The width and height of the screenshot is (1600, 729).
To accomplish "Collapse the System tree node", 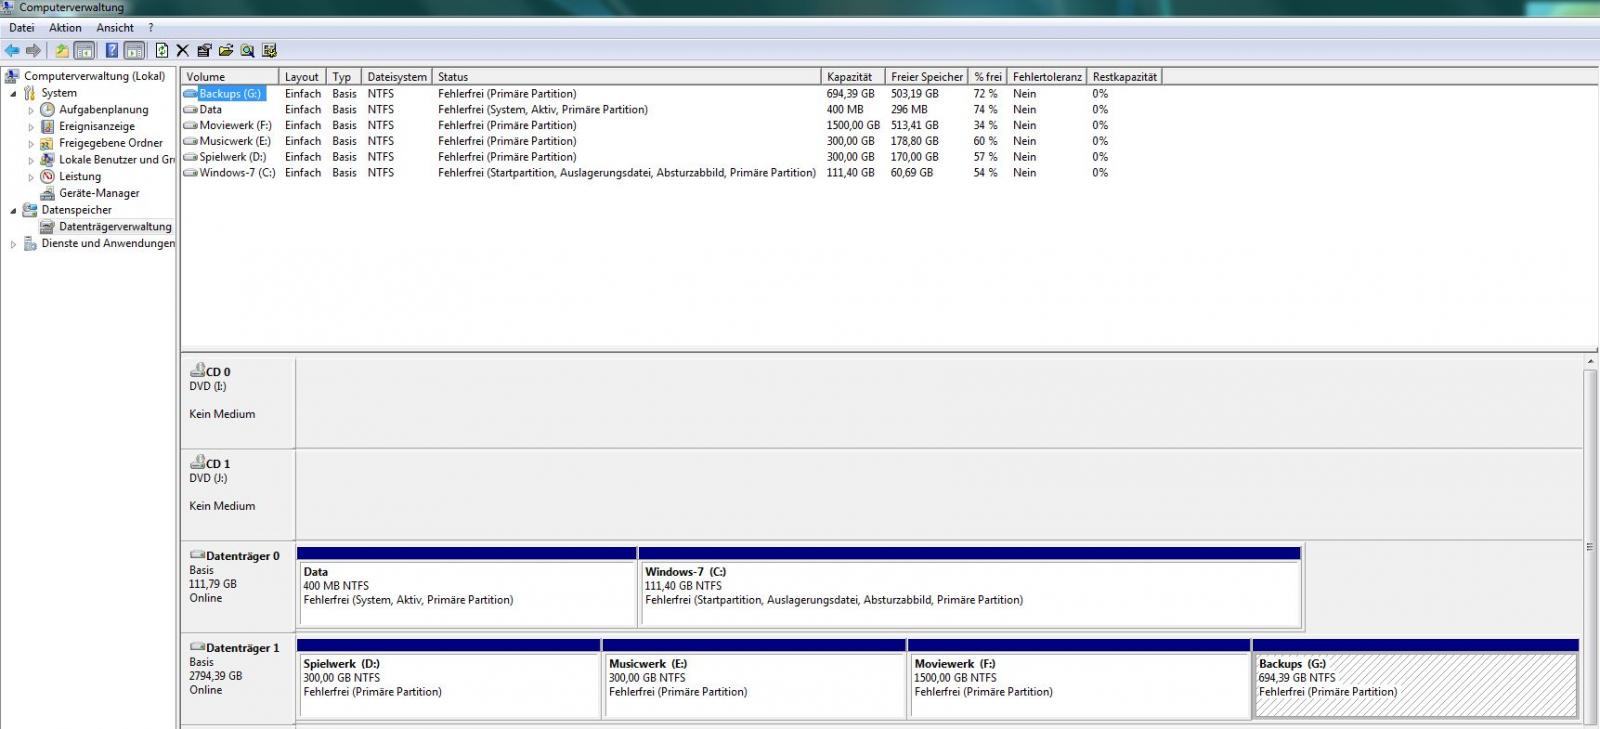I will tap(13, 93).
